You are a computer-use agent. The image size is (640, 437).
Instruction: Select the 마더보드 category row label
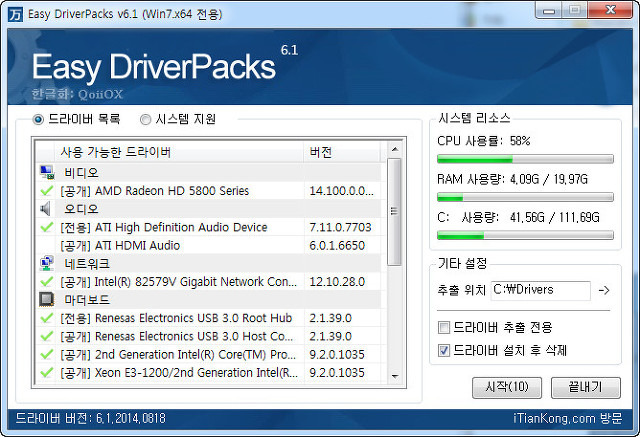[87, 300]
